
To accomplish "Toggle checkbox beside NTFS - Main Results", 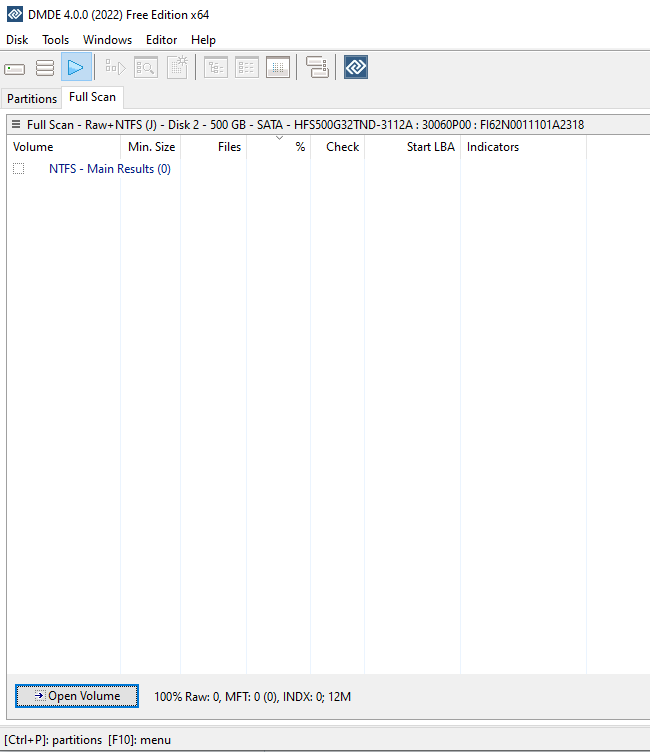I will tap(18, 169).
